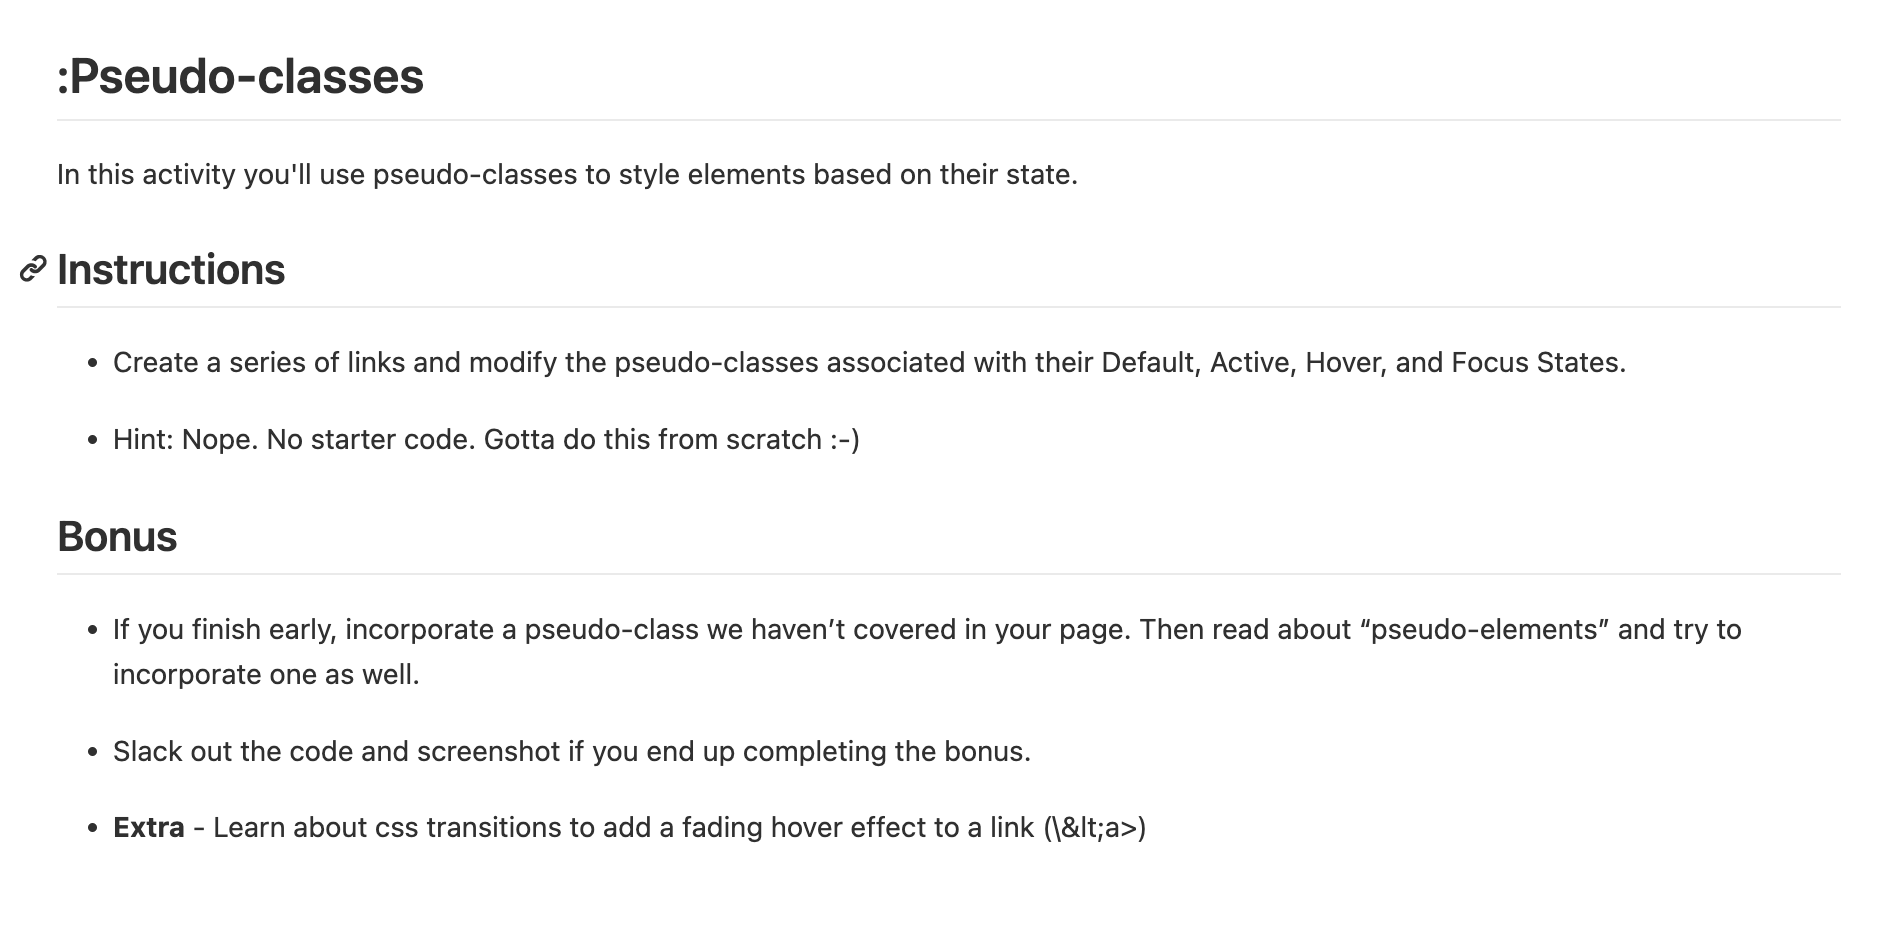
Task: Click the Instructions section heading
Action: [x=171, y=270]
